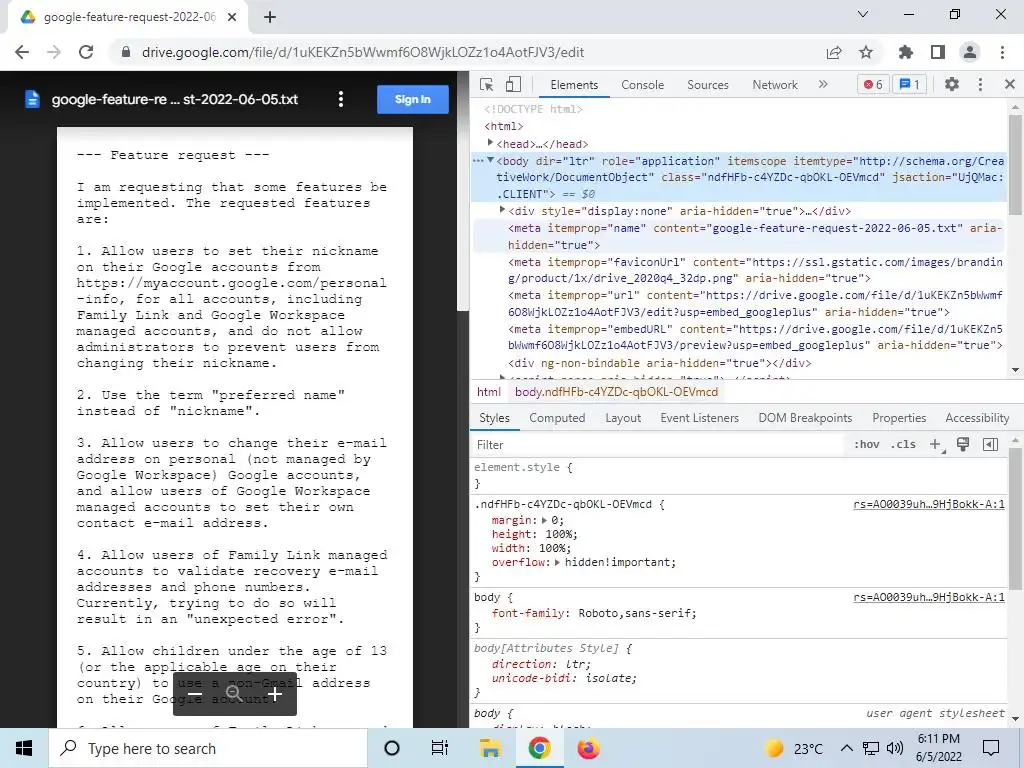Viewport: 1024px width, 768px height.
Task: Open the Layout pane tab
Action: point(623,418)
